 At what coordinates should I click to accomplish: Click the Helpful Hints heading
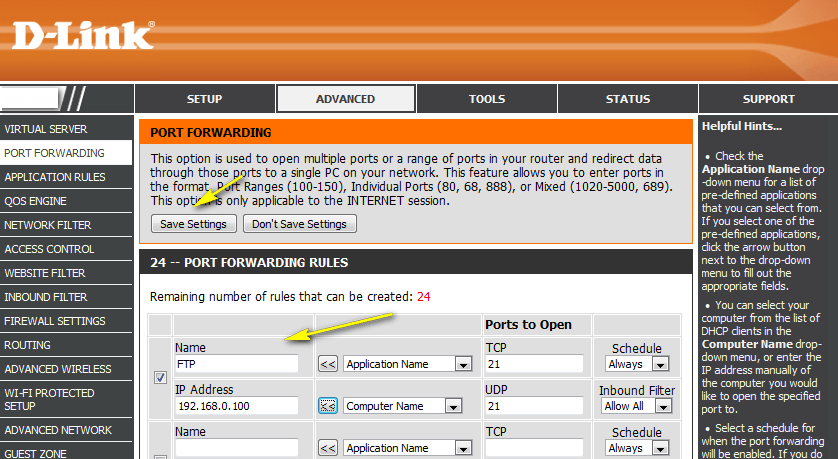click(741, 127)
